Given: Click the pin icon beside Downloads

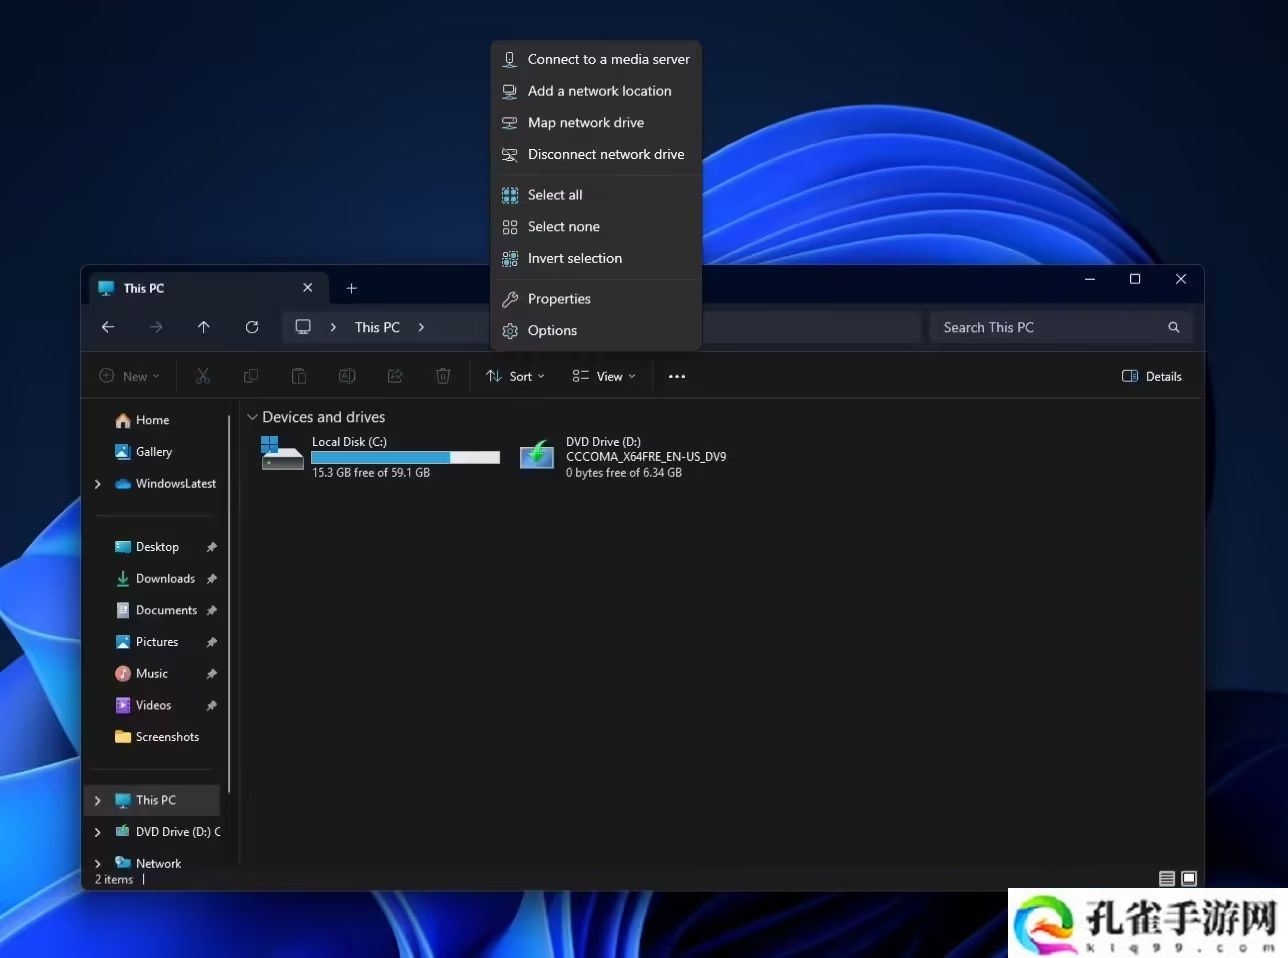Looking at the screenshot, I should (x=211, y=579).
